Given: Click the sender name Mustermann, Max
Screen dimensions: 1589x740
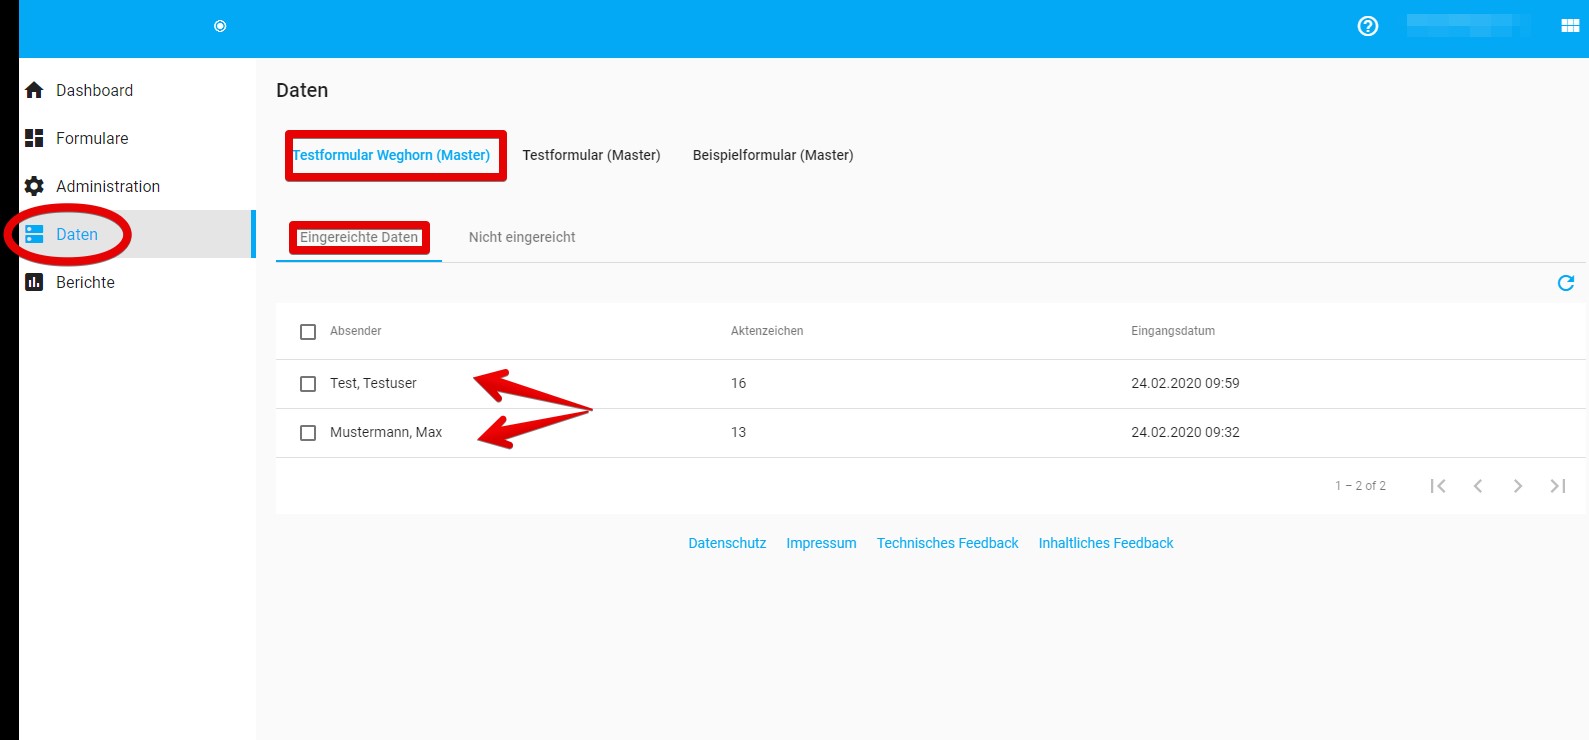Looking at the screenshot, I should coord(386,432).
